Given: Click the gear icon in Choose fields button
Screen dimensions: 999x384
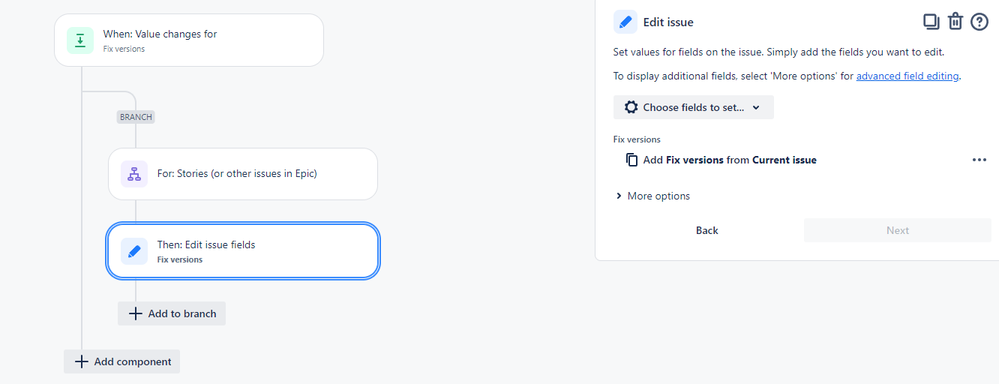Looking at the screenshot, I should tap(631, 107).
